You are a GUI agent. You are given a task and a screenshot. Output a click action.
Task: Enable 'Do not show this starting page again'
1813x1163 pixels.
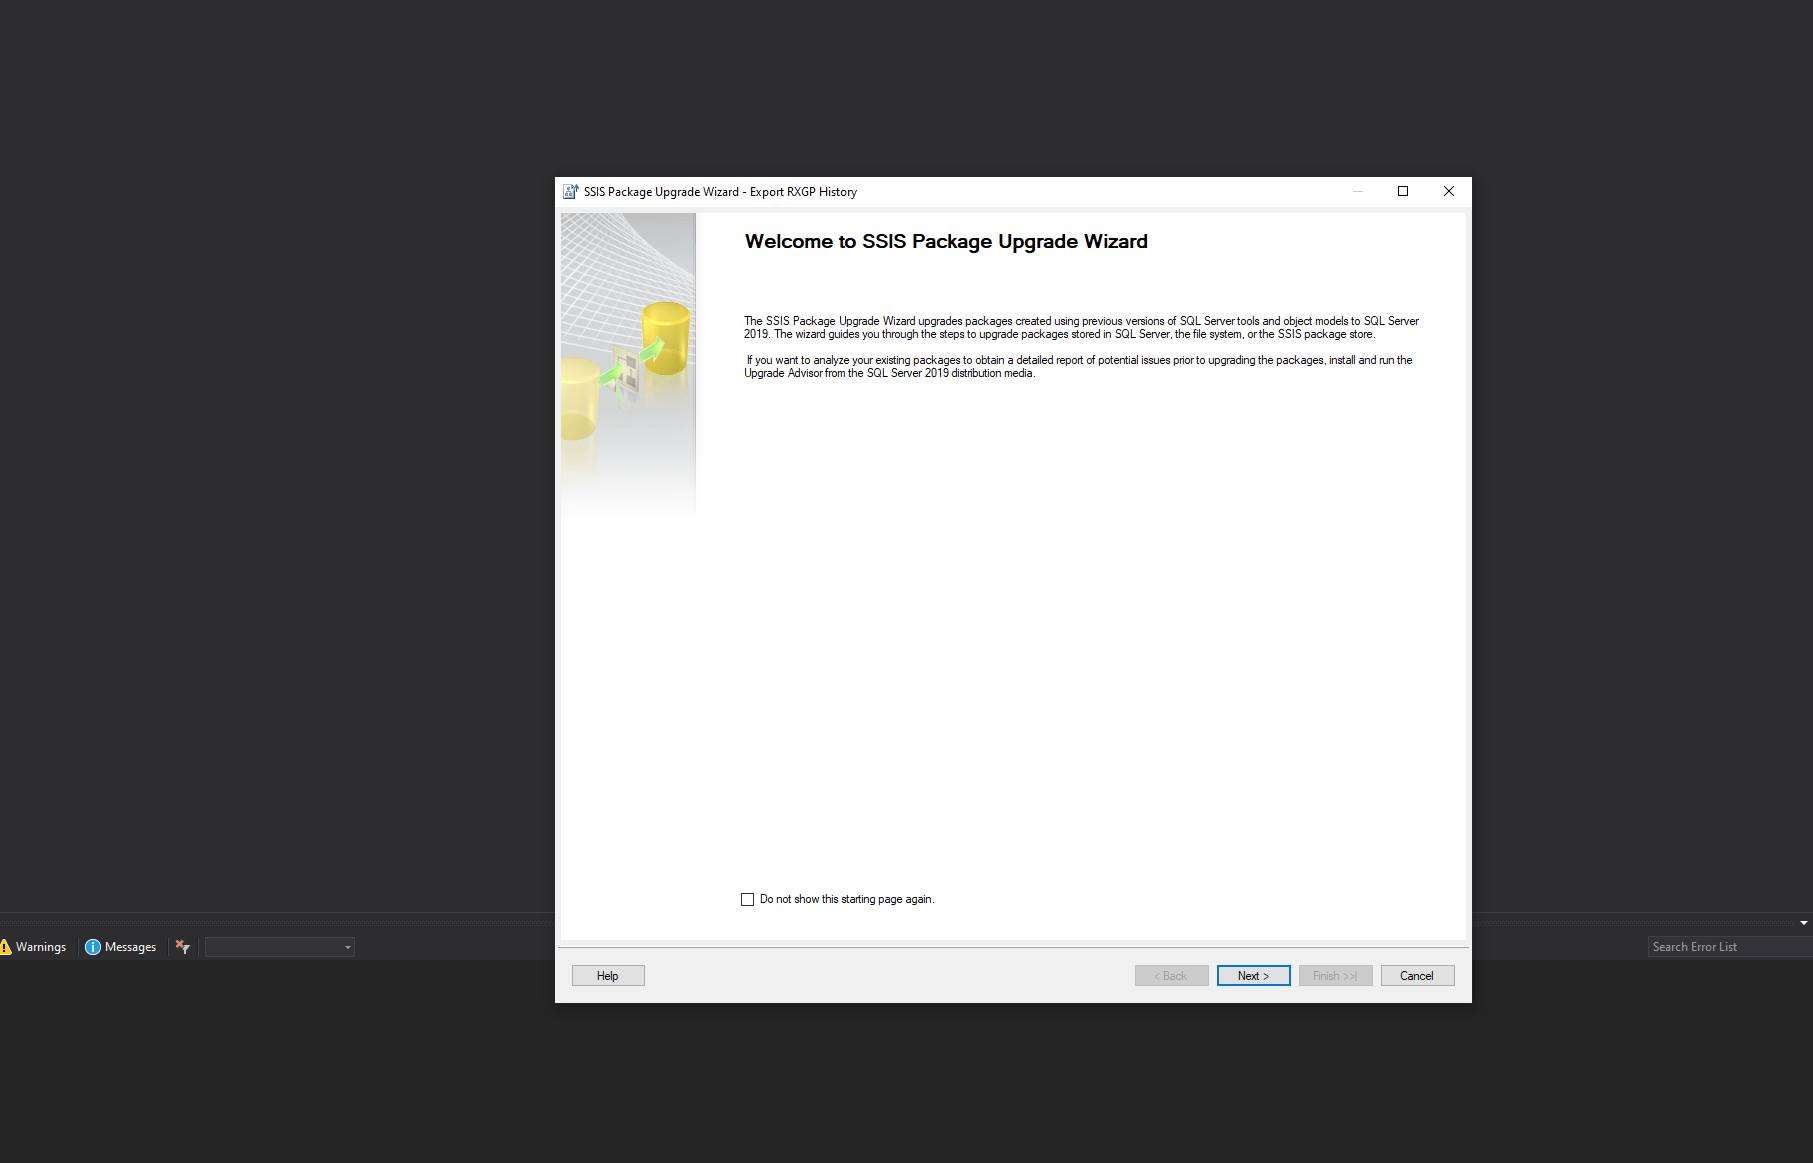coord(747,899)
